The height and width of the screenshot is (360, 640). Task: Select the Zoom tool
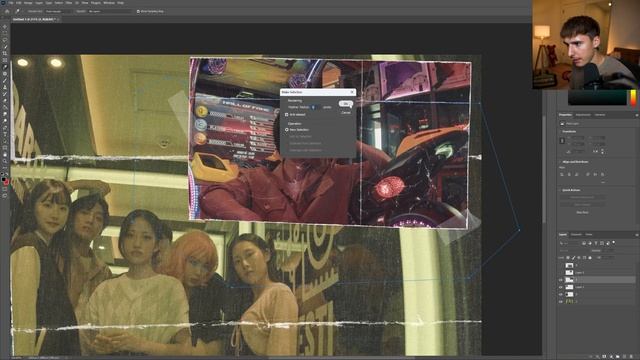point(4,161)
